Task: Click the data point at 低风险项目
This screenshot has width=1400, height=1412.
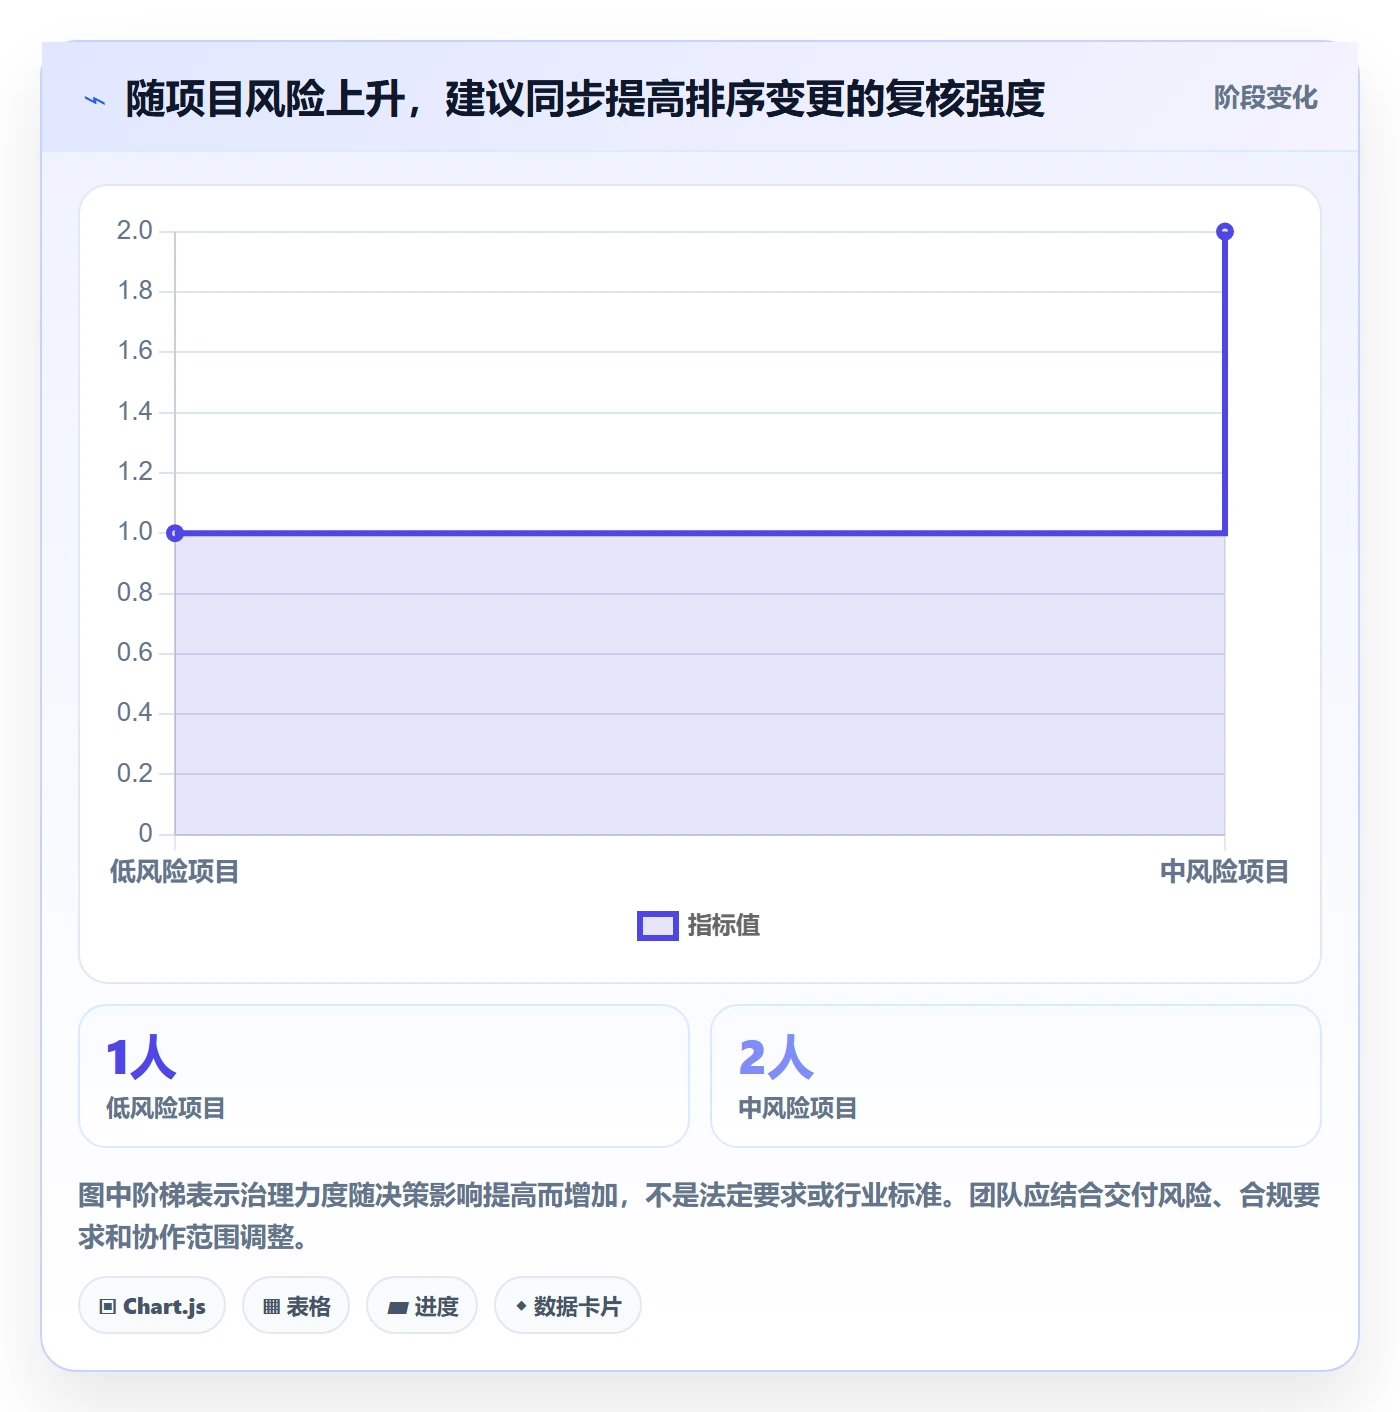Action: [x=175, y=533]
